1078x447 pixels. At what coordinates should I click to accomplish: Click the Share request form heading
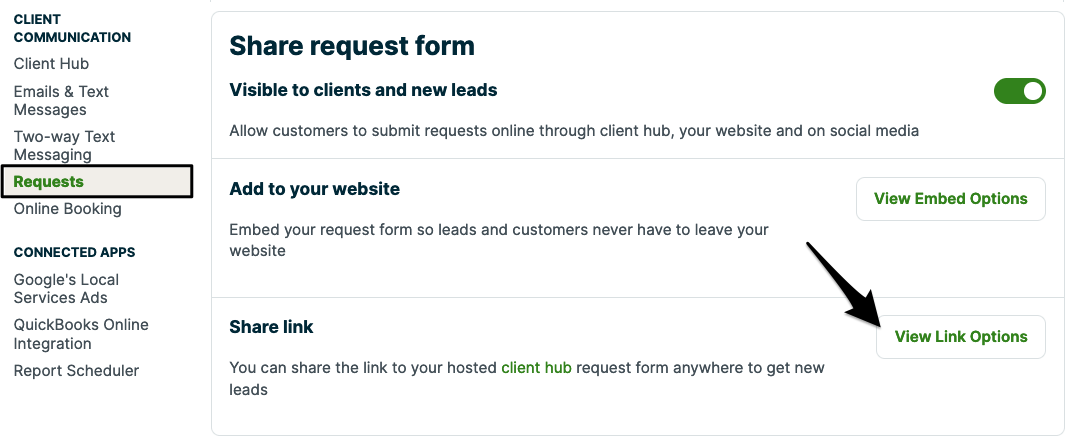(x=352, y=45)
